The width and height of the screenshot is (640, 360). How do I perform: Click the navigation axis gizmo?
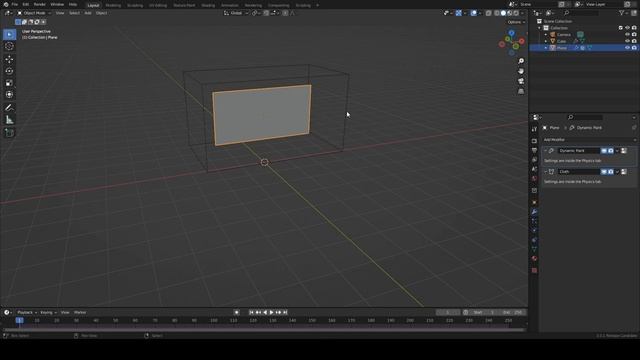pos(511,42)
